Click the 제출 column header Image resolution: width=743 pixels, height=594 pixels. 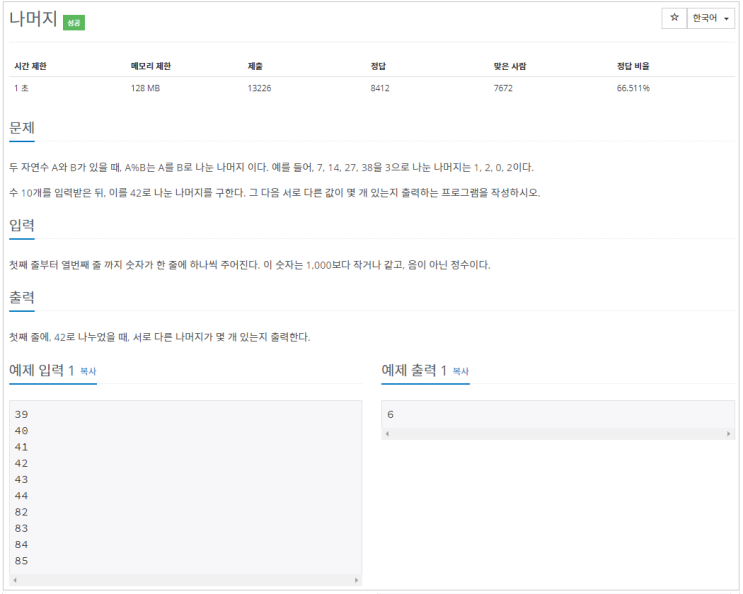[x=255, y=66]
